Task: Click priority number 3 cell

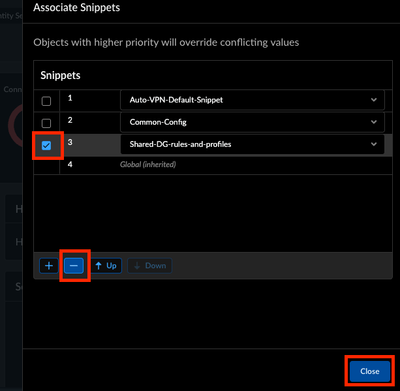Action: 70,142
